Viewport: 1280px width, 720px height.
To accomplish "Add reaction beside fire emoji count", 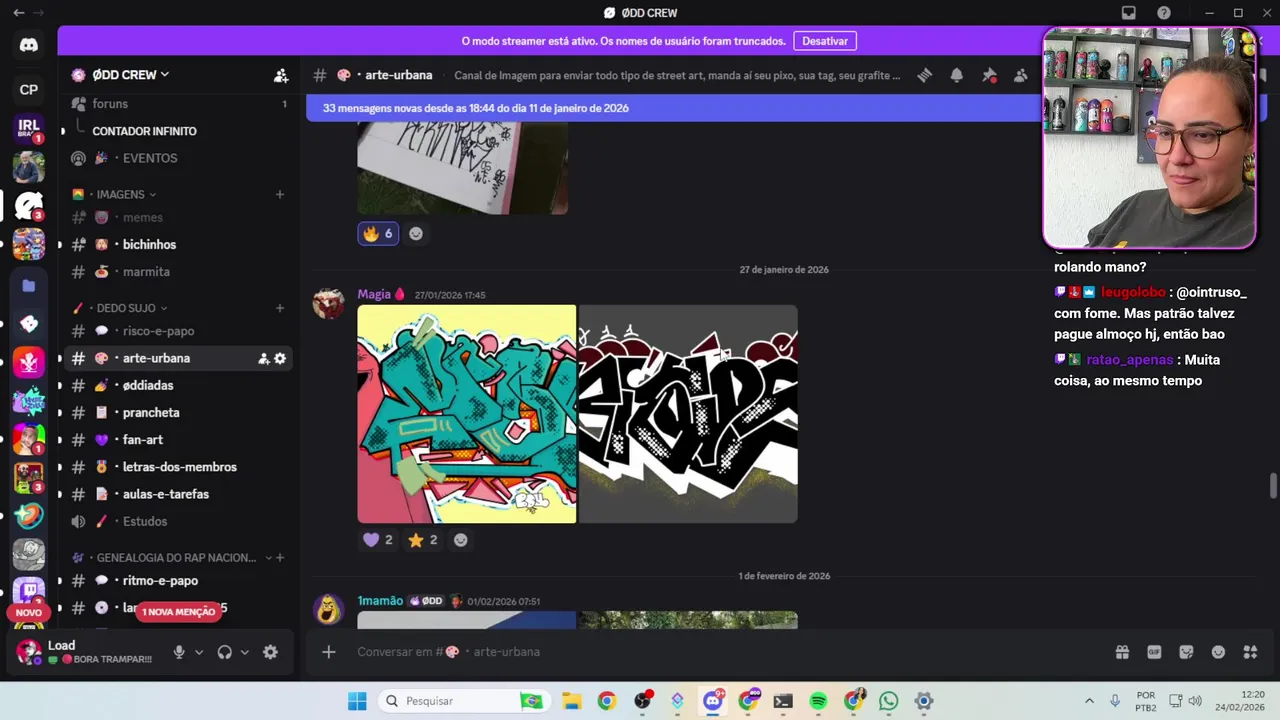I will click(x=416, y=234).
